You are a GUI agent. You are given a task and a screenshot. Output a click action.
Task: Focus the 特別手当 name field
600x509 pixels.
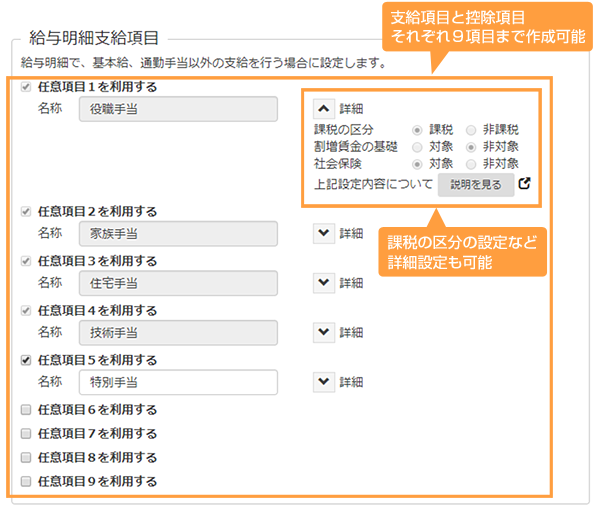click(178, 382)
